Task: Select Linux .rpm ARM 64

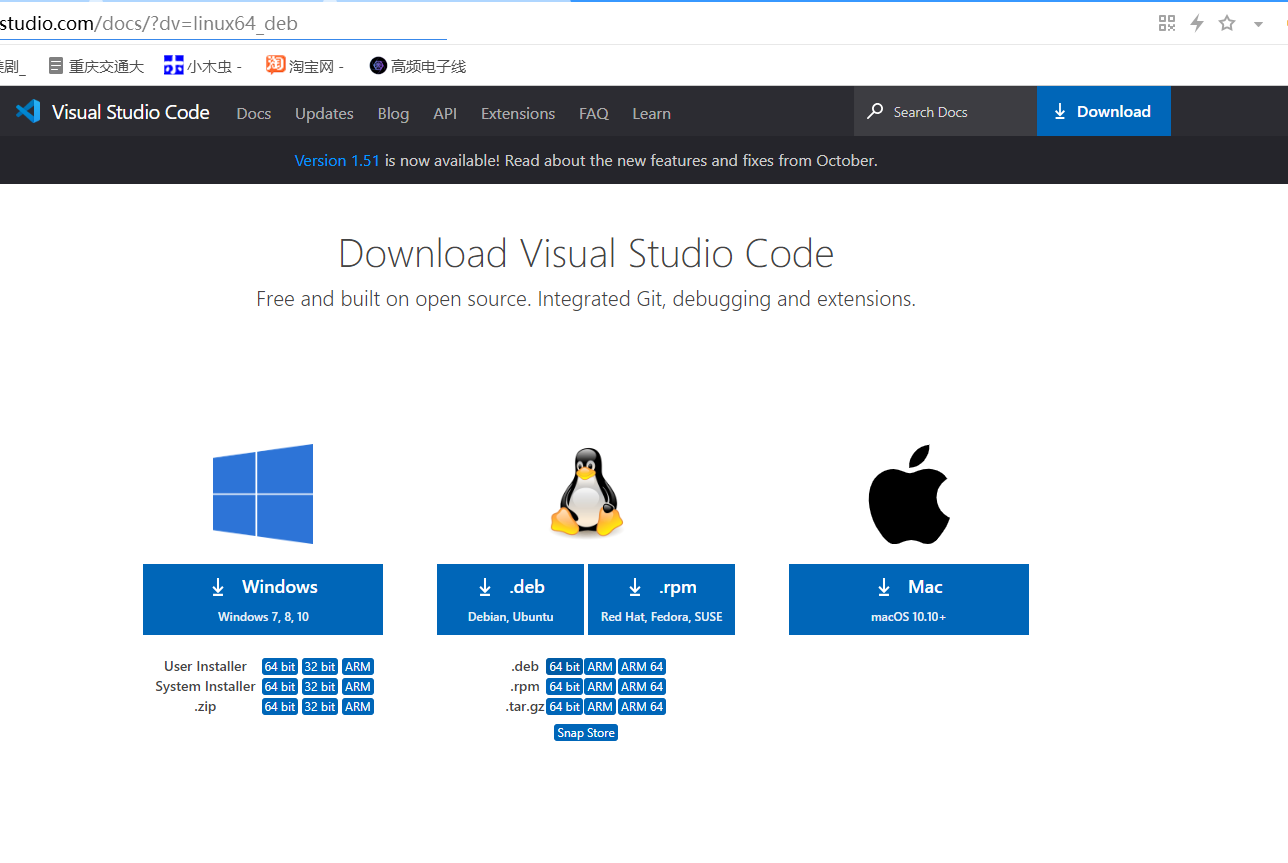Action: (x=642, y=686)
